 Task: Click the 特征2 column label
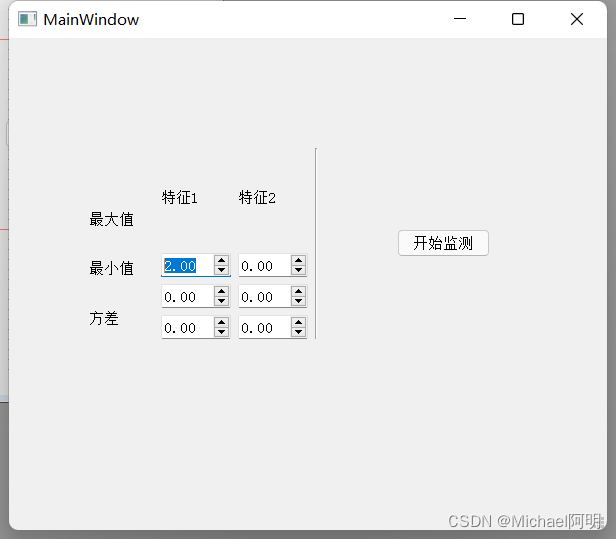257,197
